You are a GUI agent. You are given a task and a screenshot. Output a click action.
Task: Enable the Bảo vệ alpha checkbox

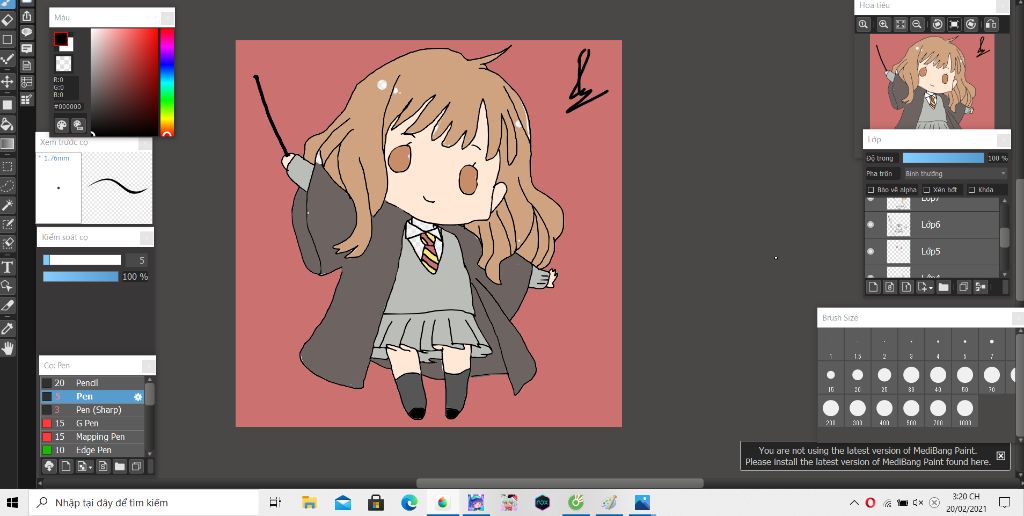coord(871,189)
